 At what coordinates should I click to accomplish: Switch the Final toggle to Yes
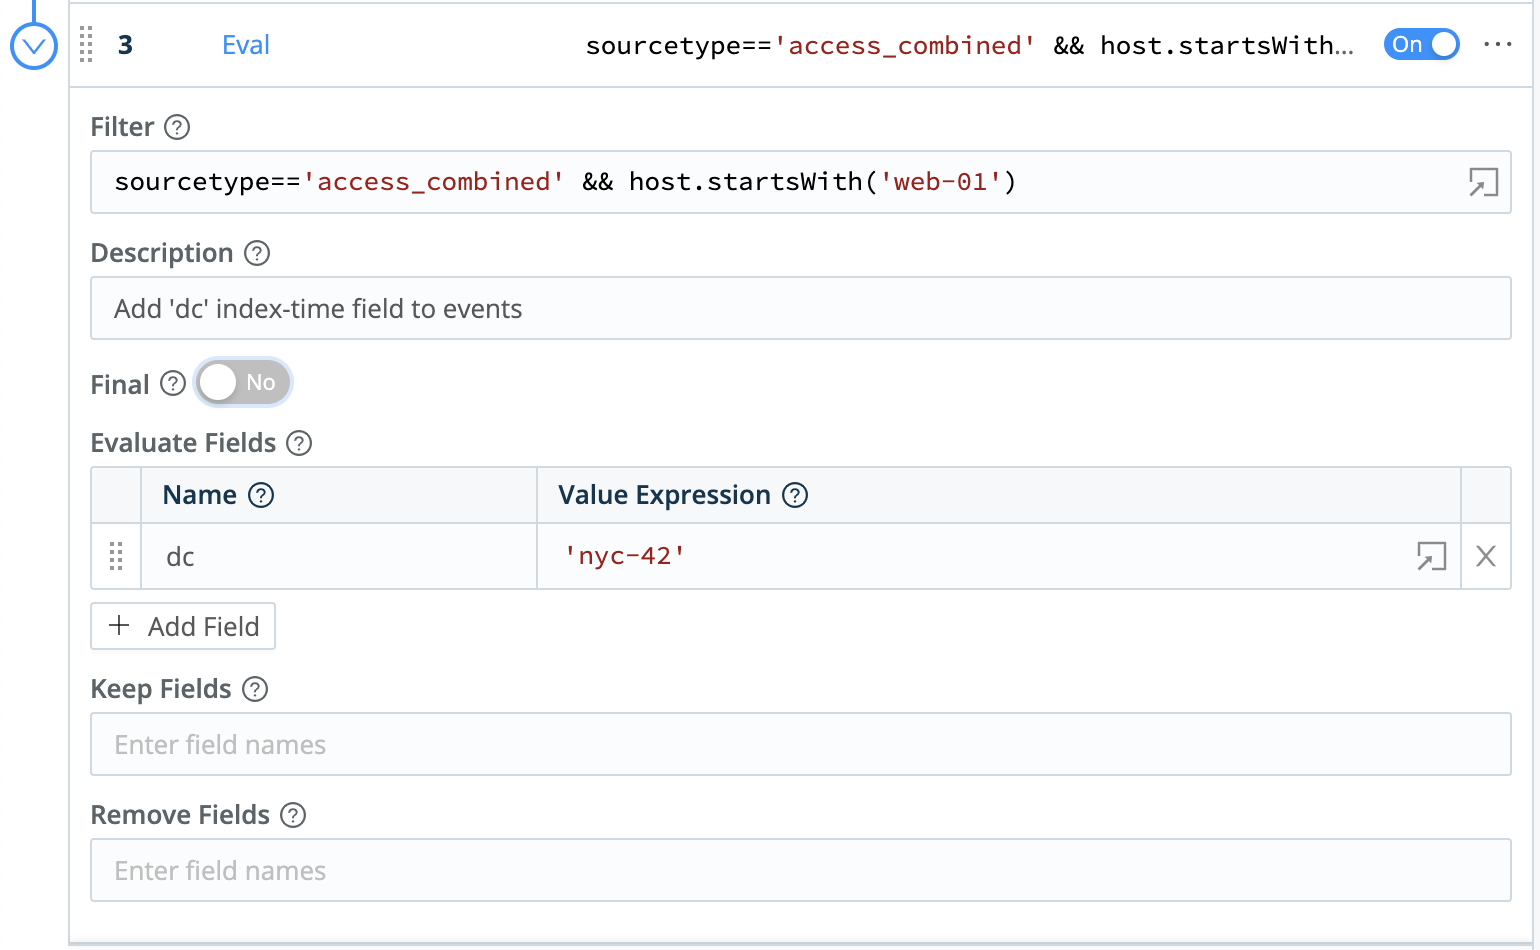coord(244,383)
